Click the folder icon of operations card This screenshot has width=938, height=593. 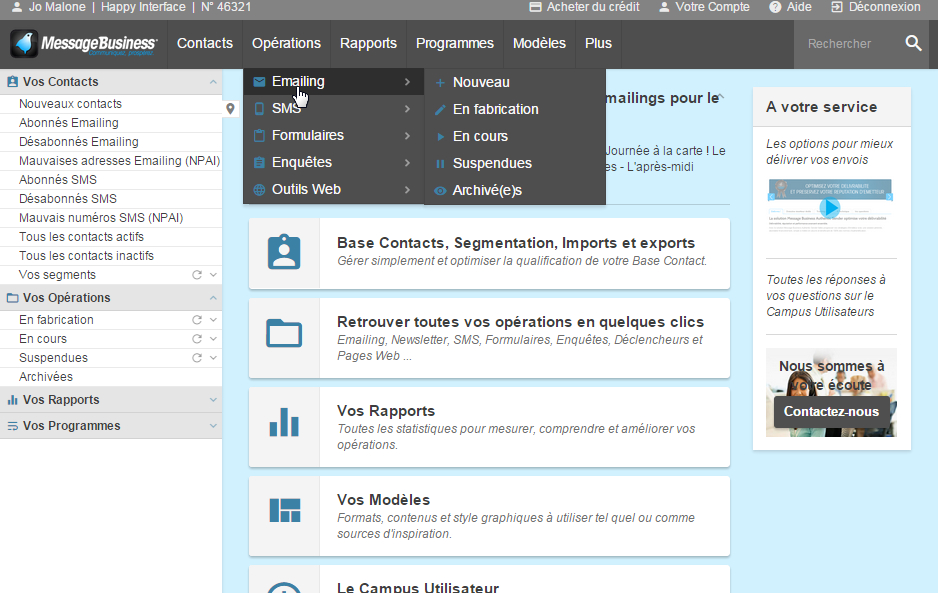click(284, 333)
